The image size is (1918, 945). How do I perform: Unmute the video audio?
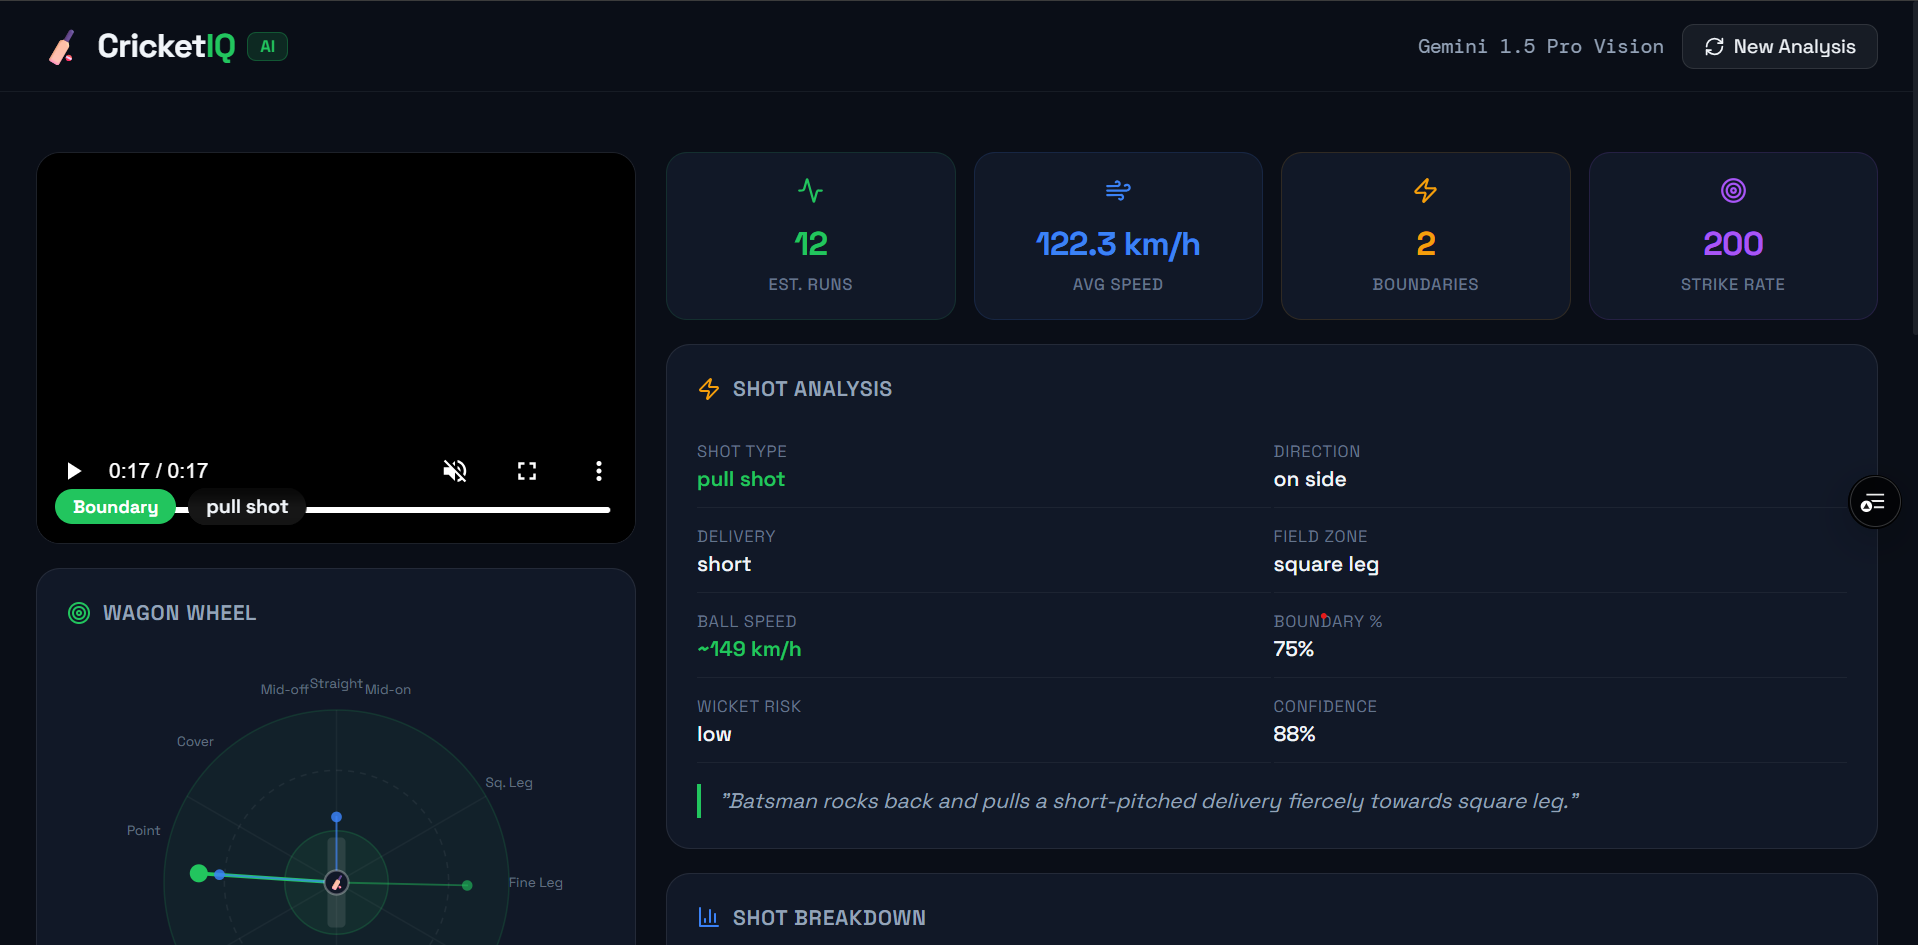pos(455,471)
